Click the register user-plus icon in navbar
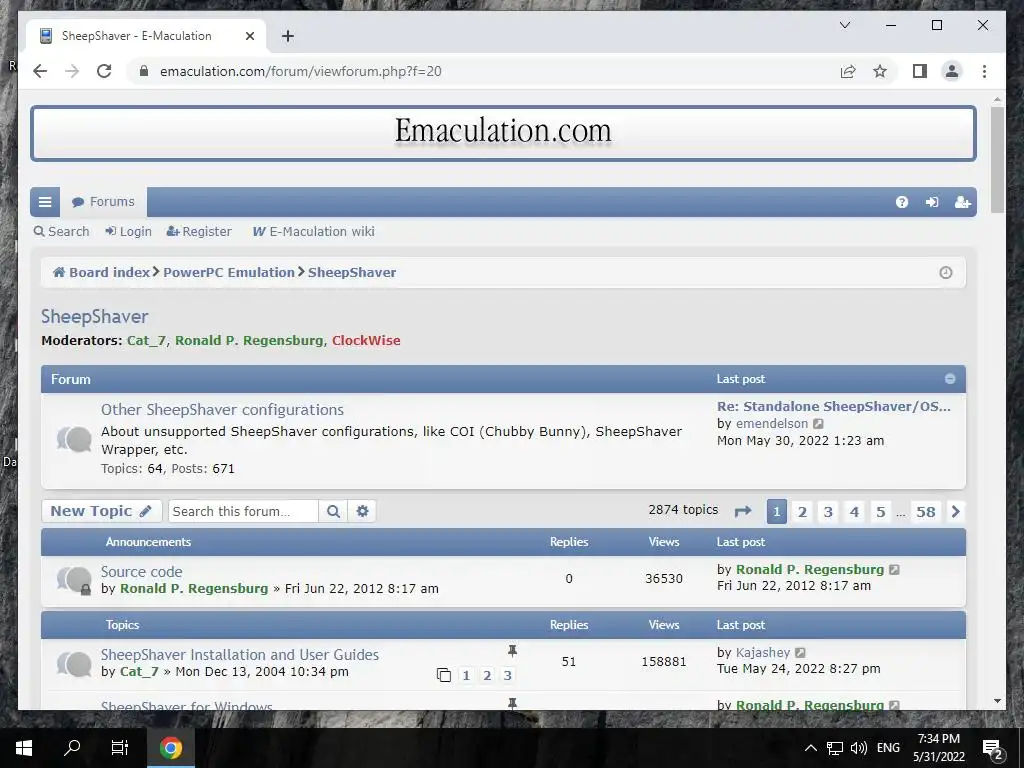The image size is (1024, 768). pyautogui.click(x=963, y=202)
